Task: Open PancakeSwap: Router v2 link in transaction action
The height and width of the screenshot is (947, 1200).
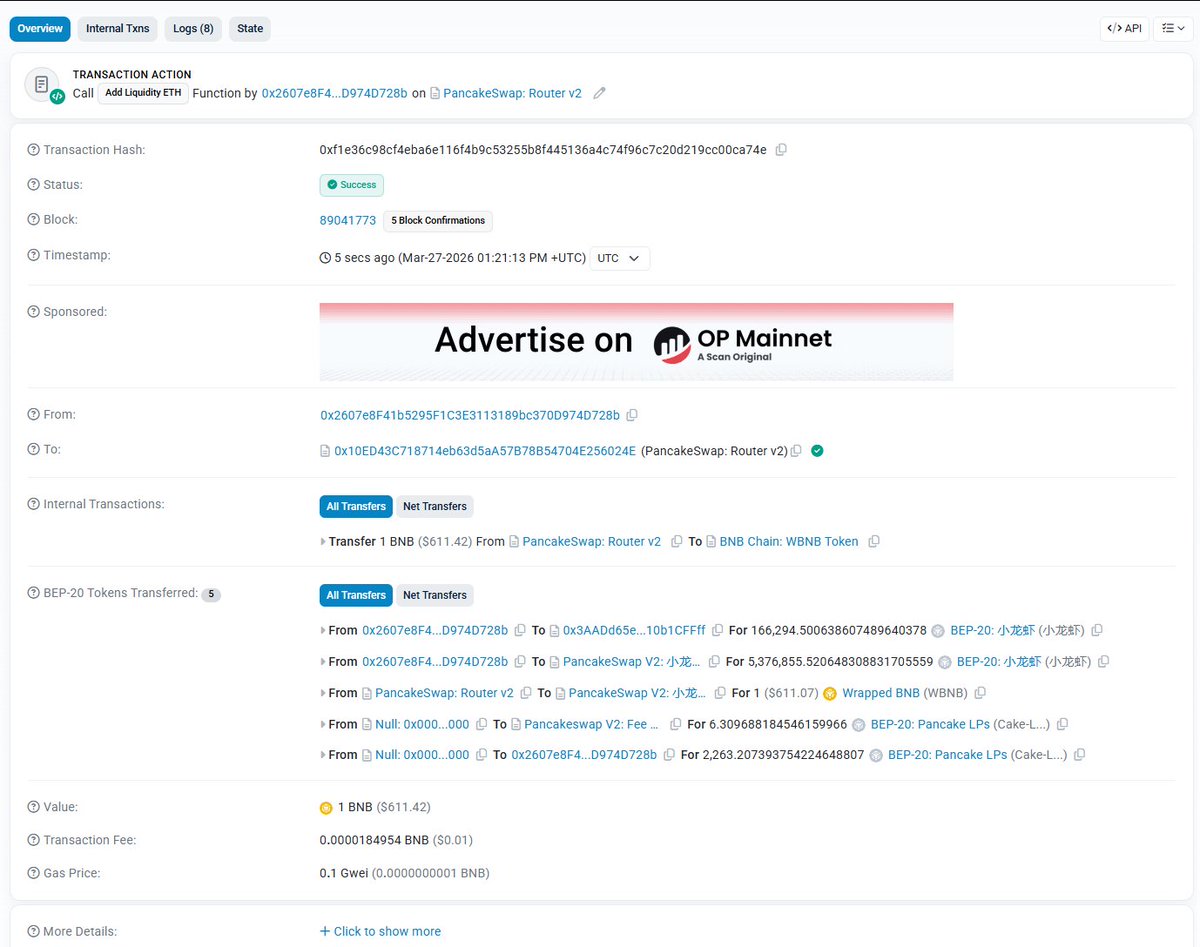Action: click(x=512, y=93)
